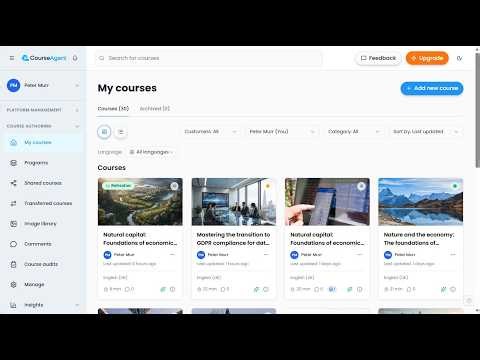Click the CourseAgent logo
Screen dimensions: 480x360
point(44,58)
